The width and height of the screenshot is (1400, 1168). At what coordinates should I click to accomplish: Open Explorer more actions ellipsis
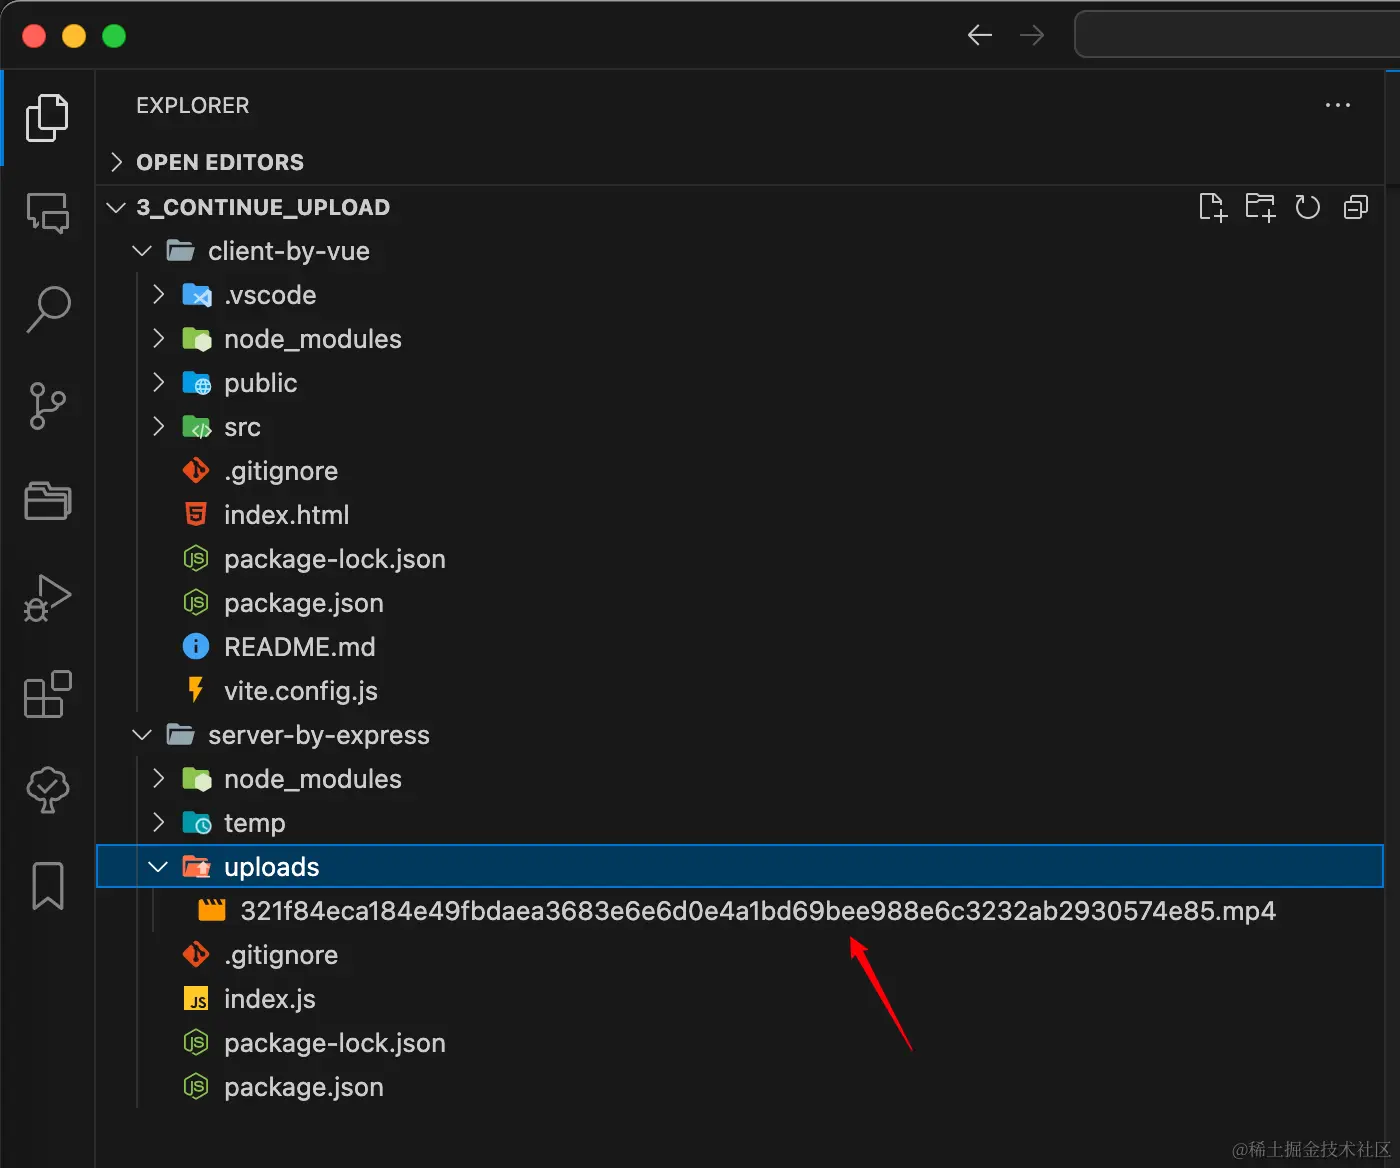1338,105
